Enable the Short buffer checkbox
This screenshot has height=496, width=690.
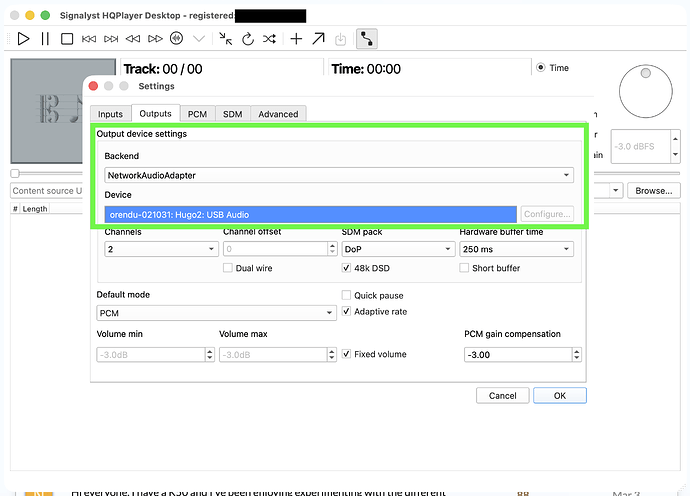[464, 268]
